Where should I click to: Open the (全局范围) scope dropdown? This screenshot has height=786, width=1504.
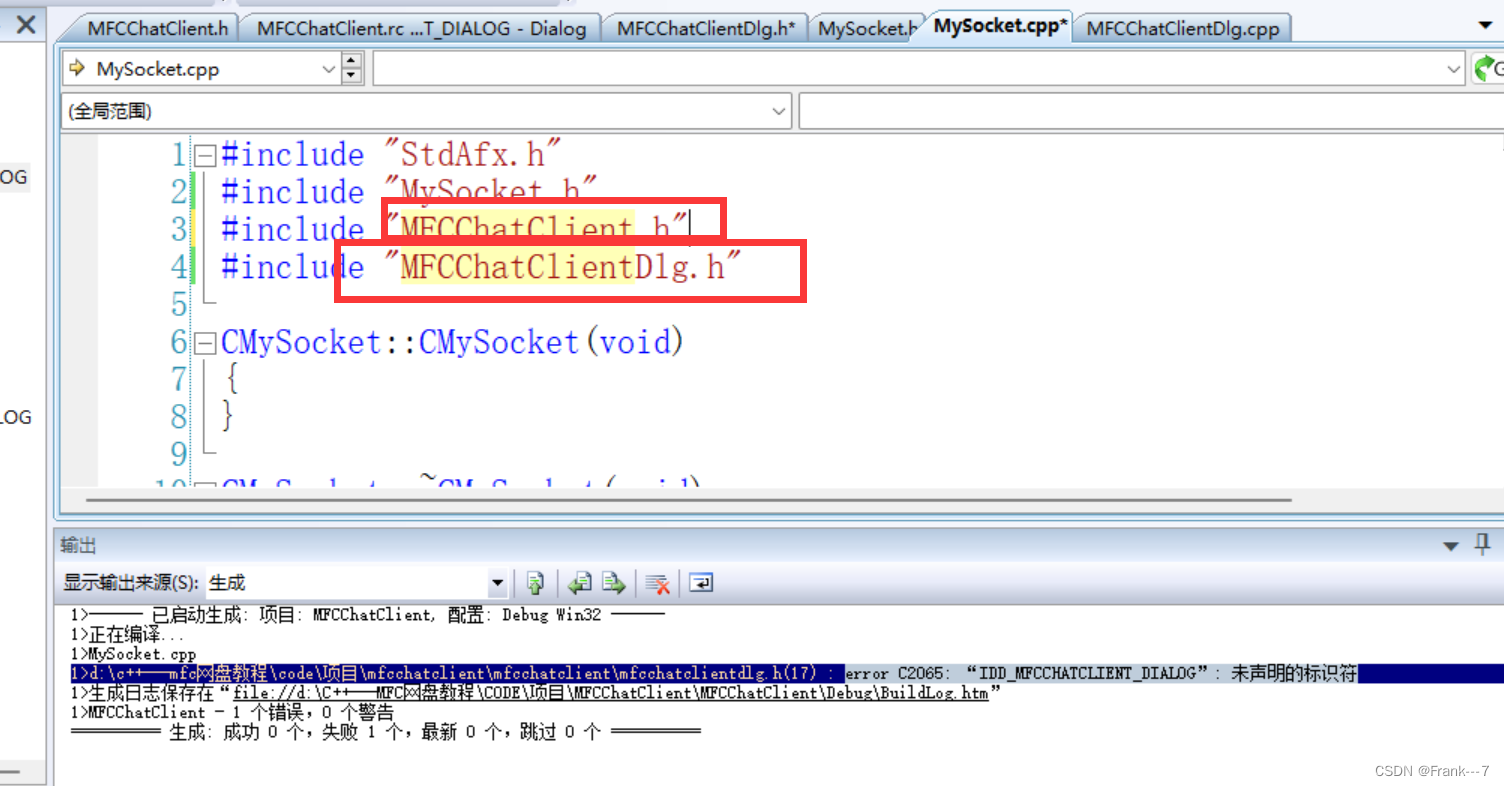779,110
